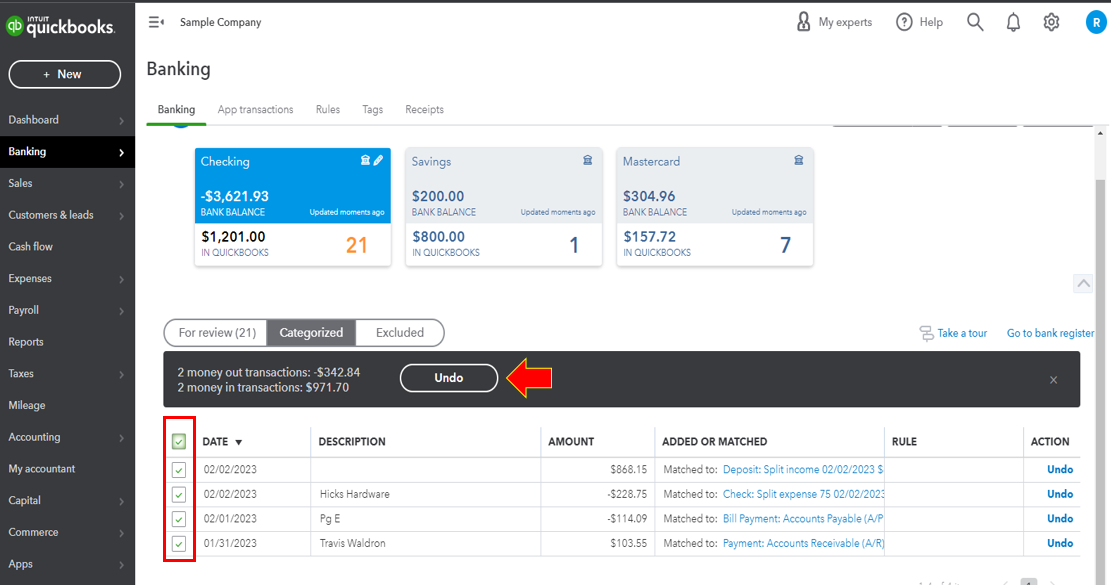
Task: Open My accountant in sidebar
Action: click(x=42, y=469)
